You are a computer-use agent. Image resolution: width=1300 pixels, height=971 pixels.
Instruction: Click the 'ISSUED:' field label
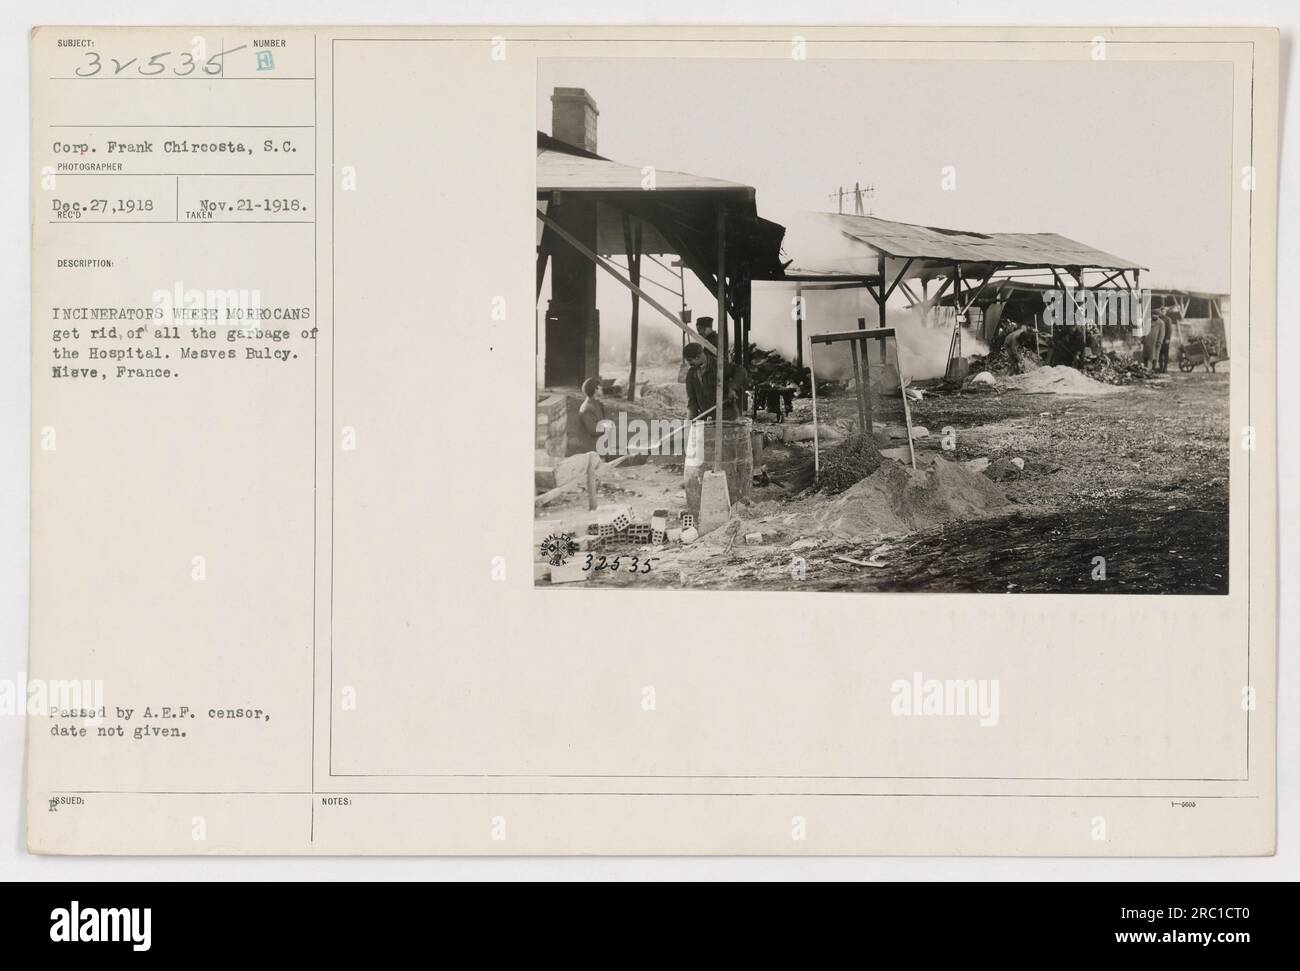point(67,801)
